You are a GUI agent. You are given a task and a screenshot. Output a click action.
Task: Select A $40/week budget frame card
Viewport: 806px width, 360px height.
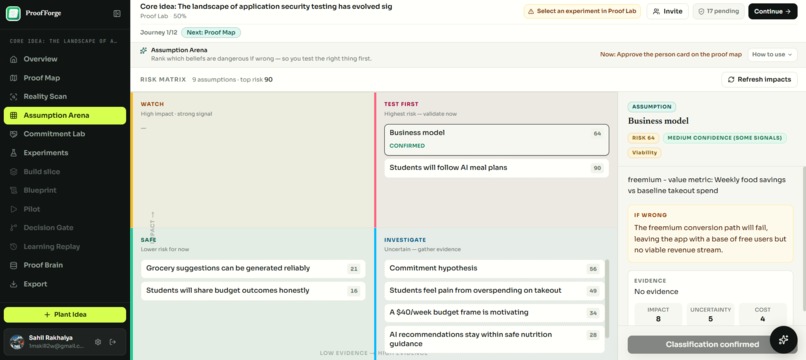(x=494, y=313)
